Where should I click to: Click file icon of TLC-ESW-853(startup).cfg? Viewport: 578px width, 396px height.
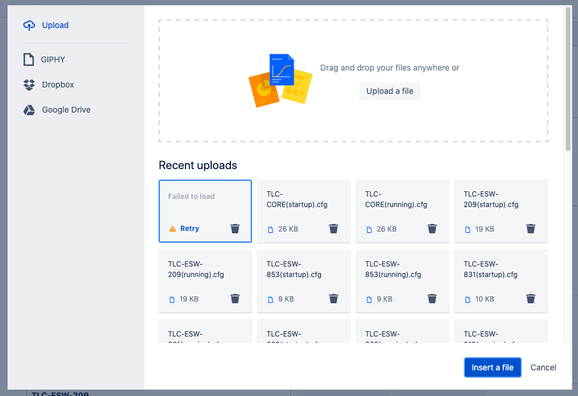[x=271, y=300]
